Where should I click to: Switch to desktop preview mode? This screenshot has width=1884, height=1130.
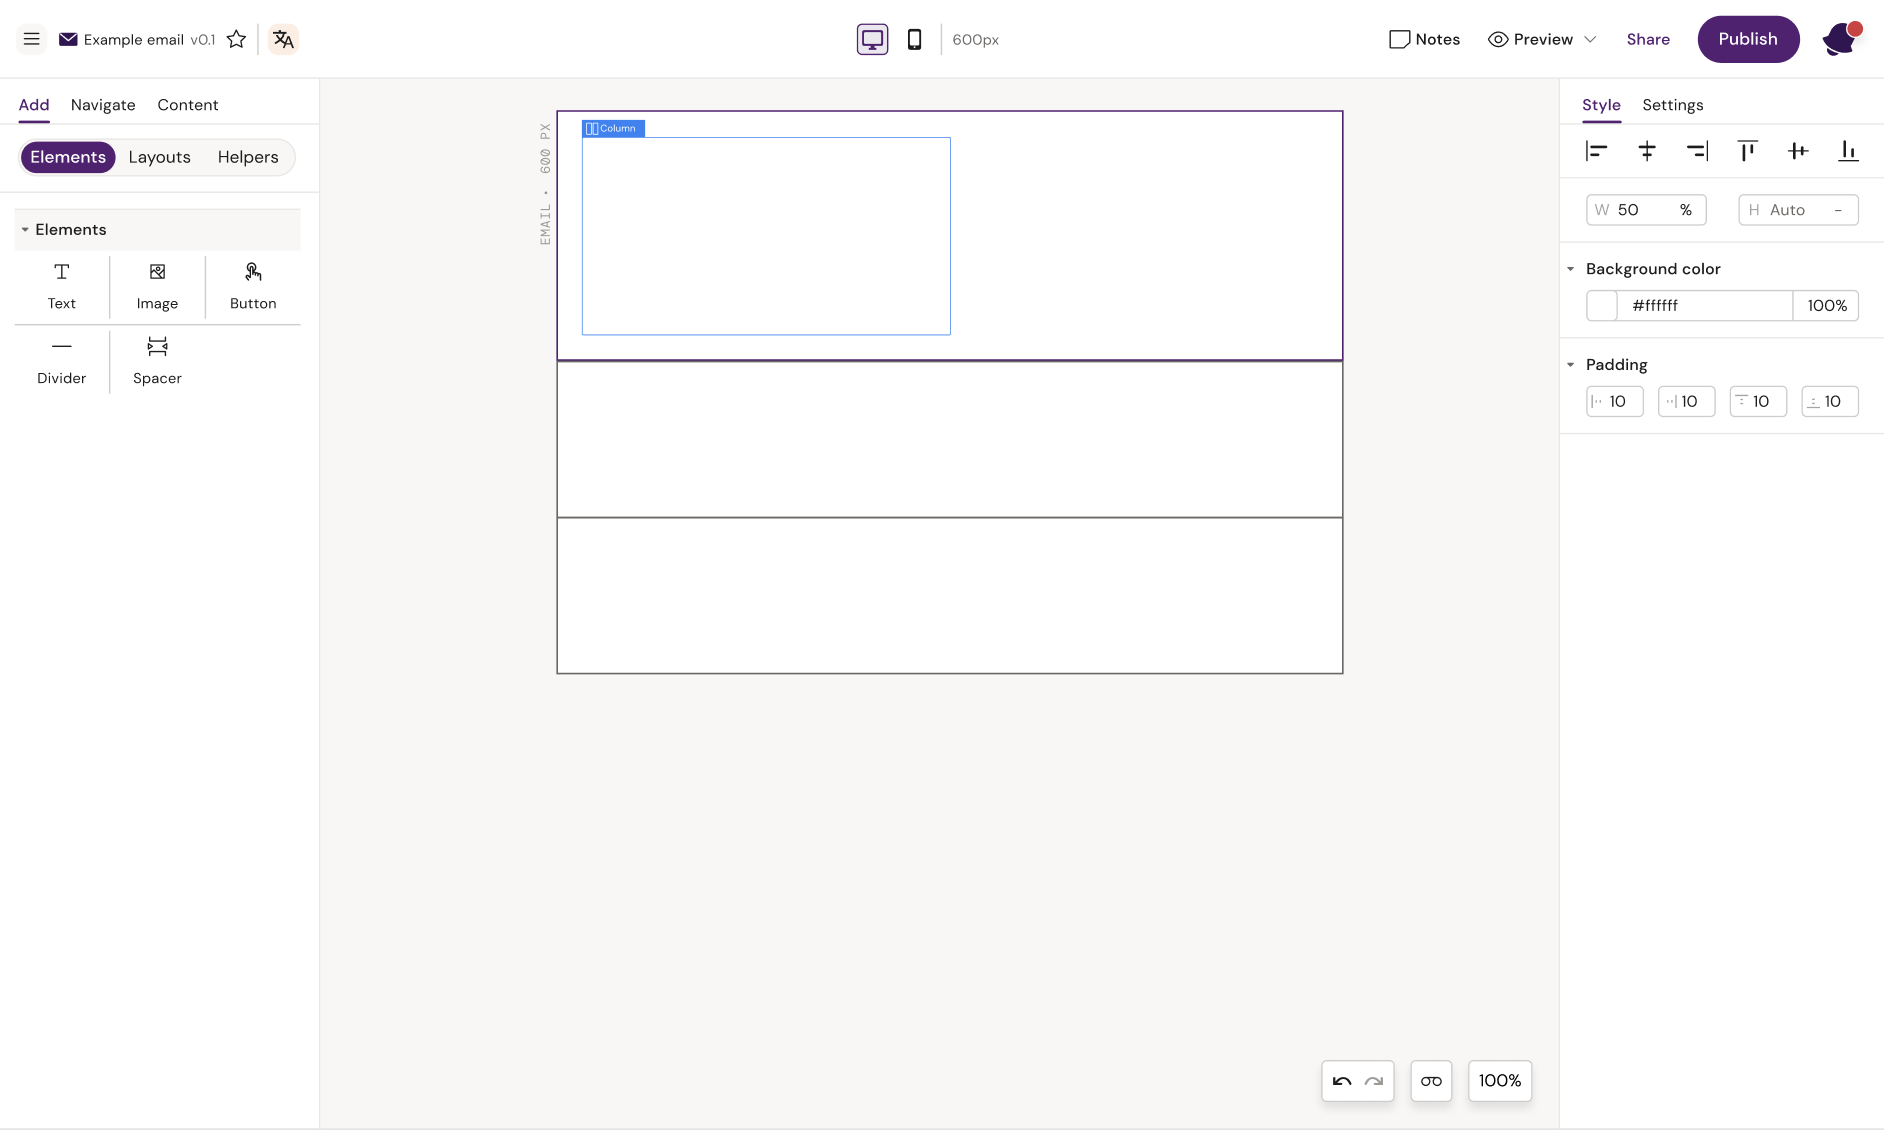point(871,39)
